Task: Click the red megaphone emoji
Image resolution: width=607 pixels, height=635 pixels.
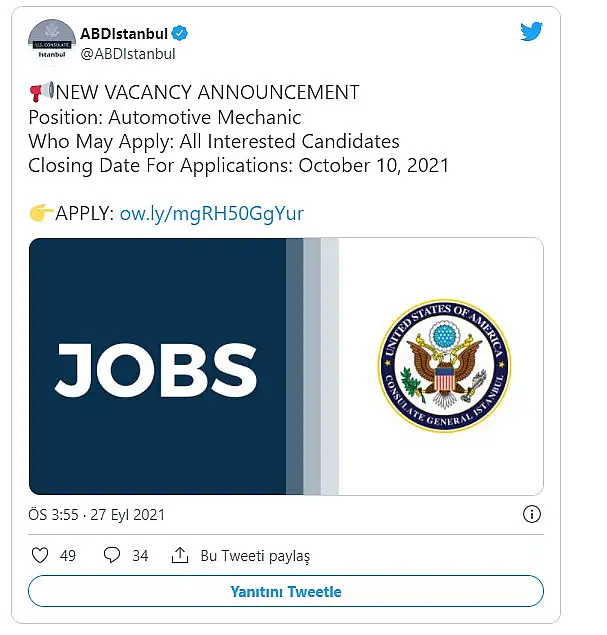Action: (x=41, y=92)
